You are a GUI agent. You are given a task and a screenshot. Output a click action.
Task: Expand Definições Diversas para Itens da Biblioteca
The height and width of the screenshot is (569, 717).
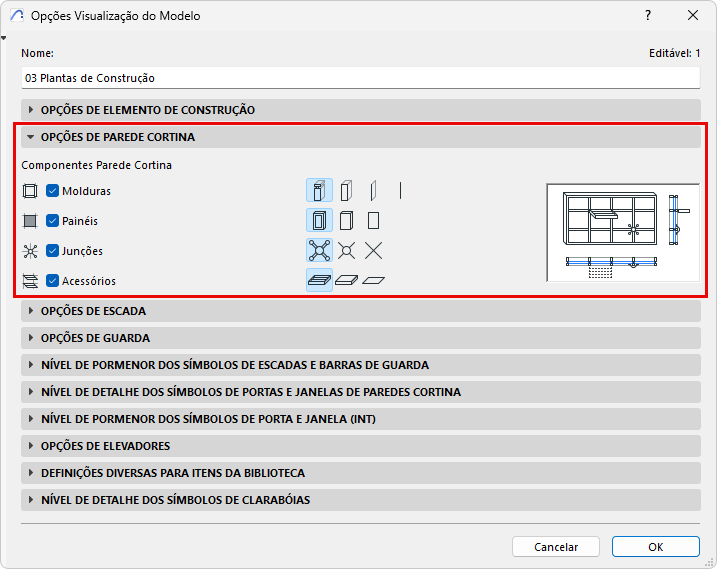[361, 473]
